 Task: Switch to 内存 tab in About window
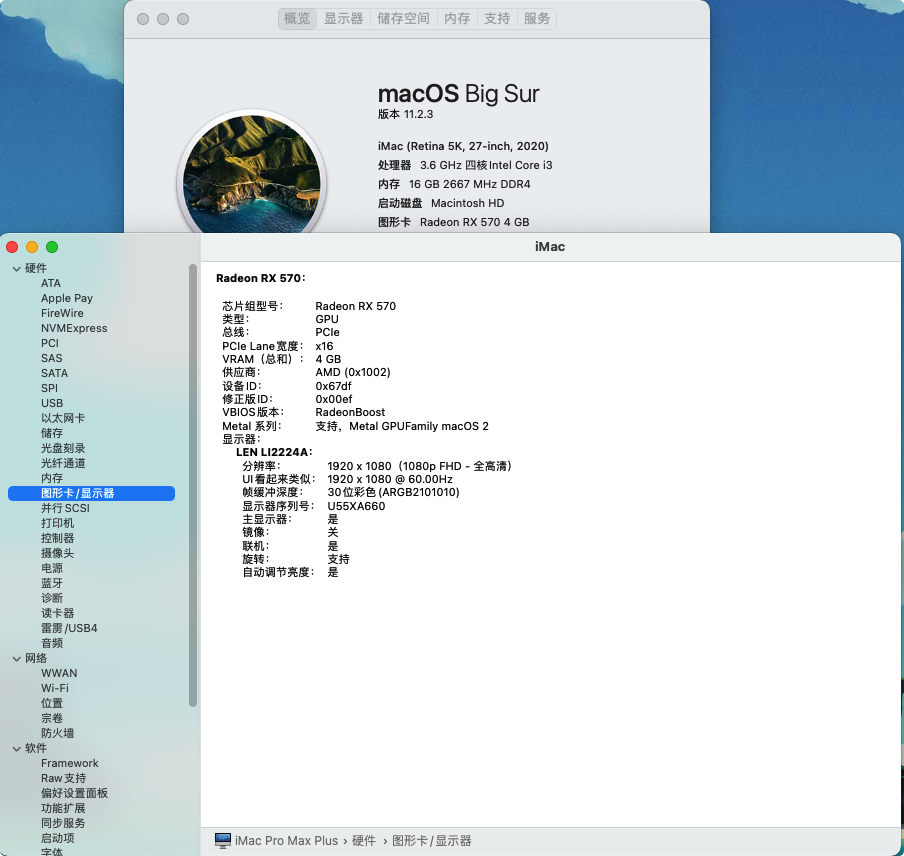[x=457, y=18]
